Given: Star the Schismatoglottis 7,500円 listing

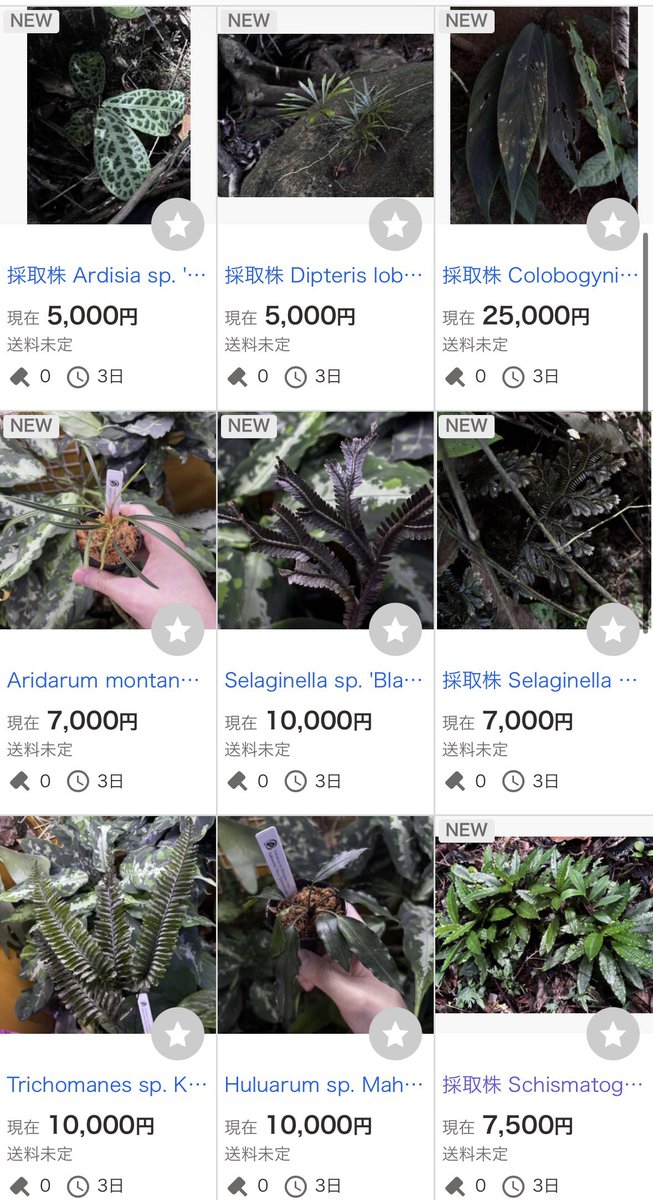Looking at the screenshot, I should 613,1034.
